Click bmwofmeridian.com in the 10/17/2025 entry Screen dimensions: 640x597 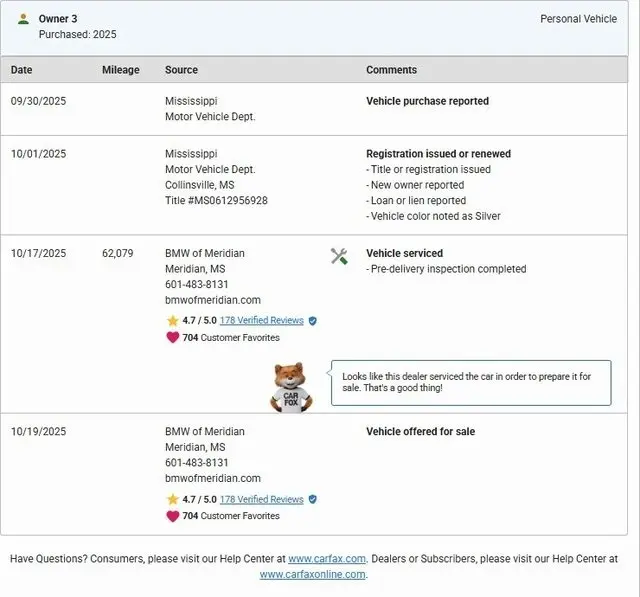pos(212,300)
